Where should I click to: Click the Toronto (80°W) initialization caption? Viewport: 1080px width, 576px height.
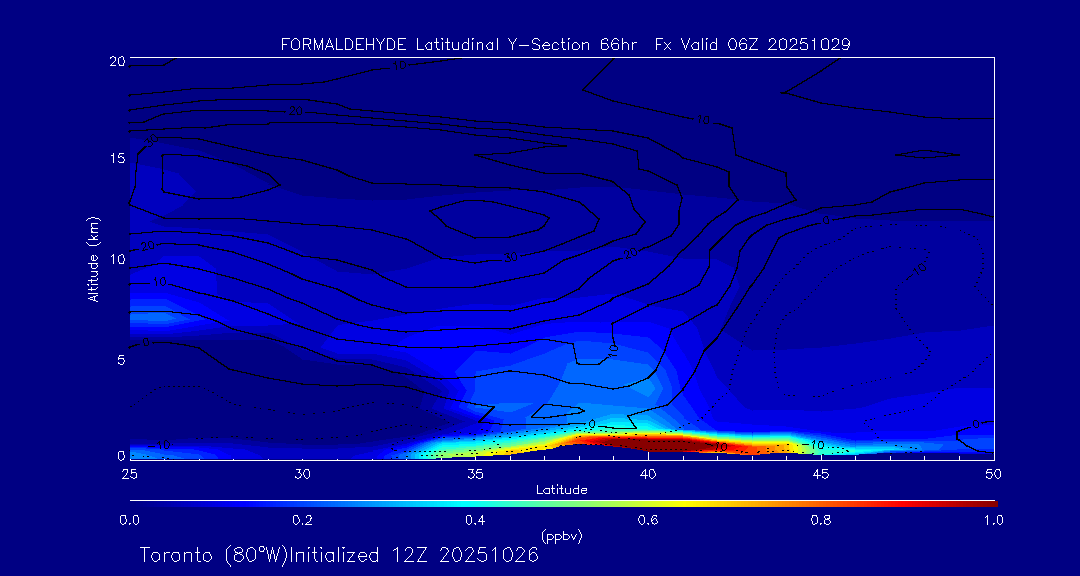[338, 555]
